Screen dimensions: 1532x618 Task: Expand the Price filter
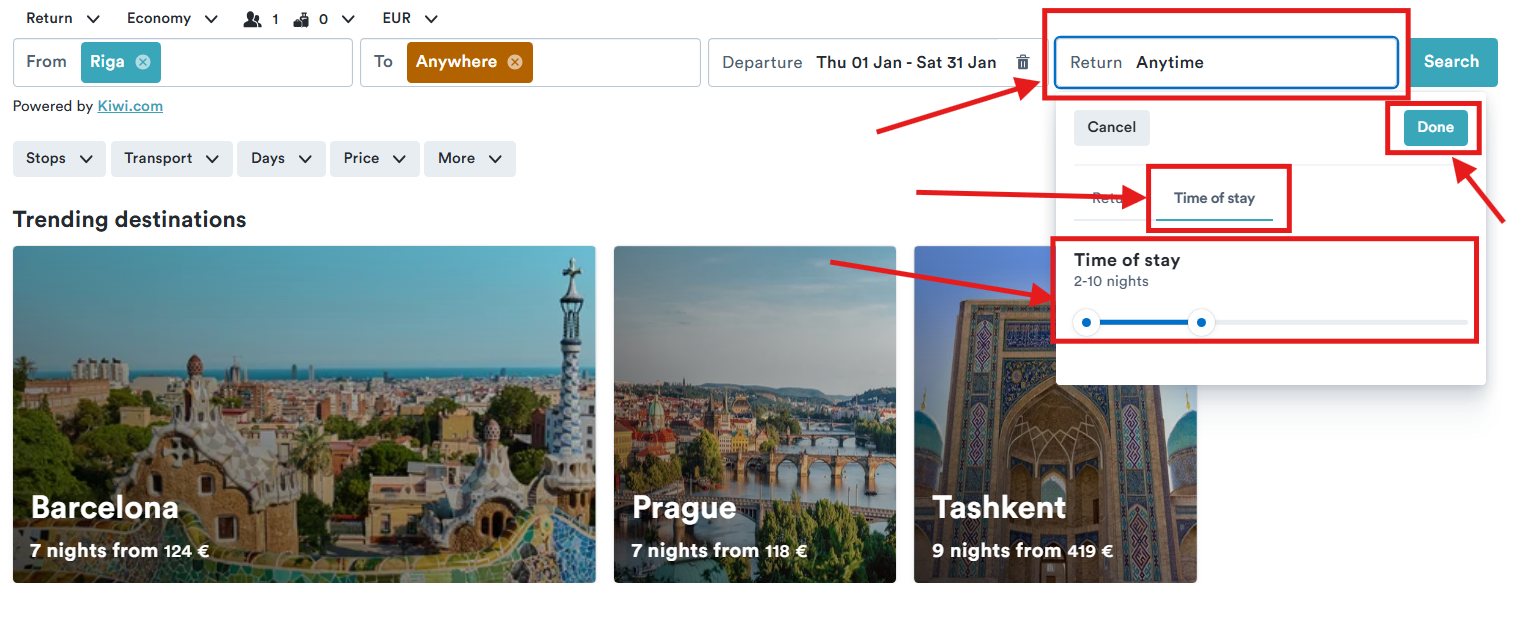click(374, 158)
